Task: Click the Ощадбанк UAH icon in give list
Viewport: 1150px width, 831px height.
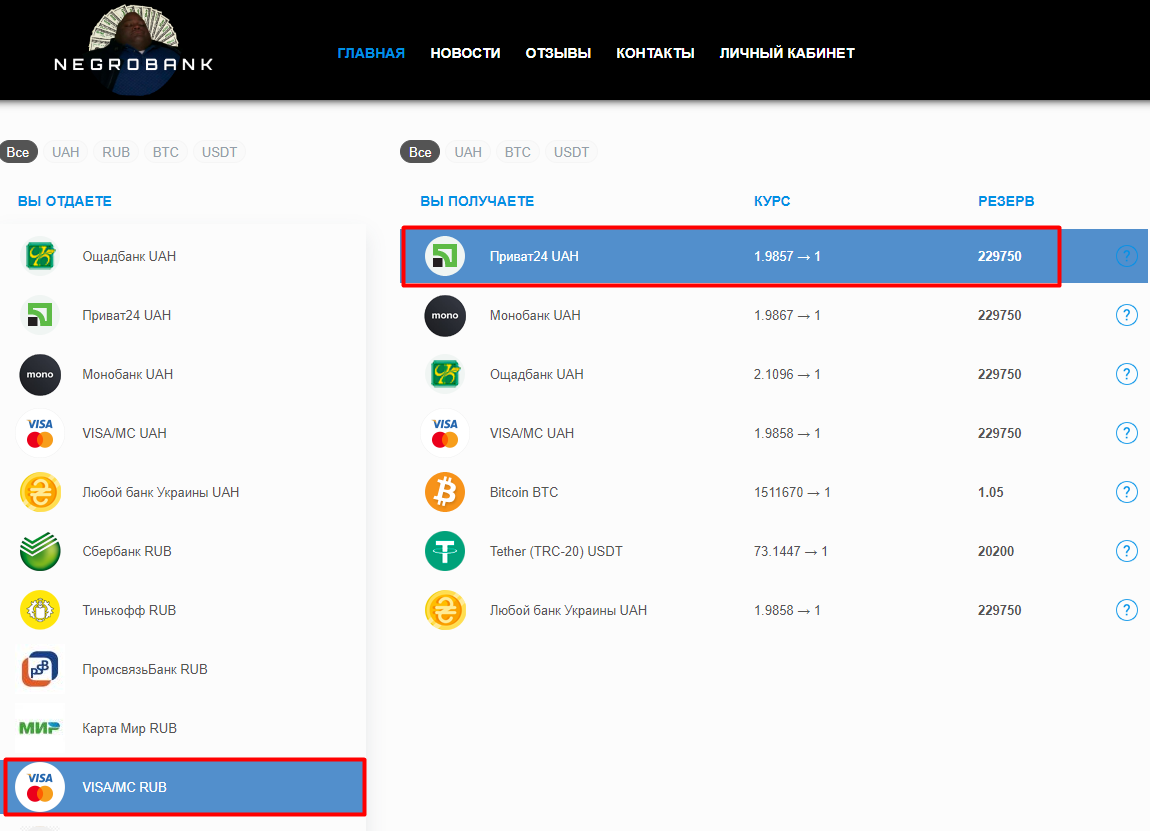Action: tap(40, 256)
